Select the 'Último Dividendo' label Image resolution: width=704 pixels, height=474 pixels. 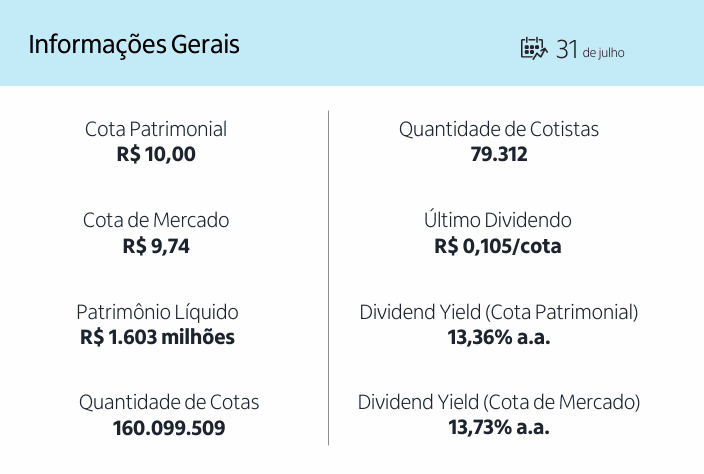click(x=498, y=220)
